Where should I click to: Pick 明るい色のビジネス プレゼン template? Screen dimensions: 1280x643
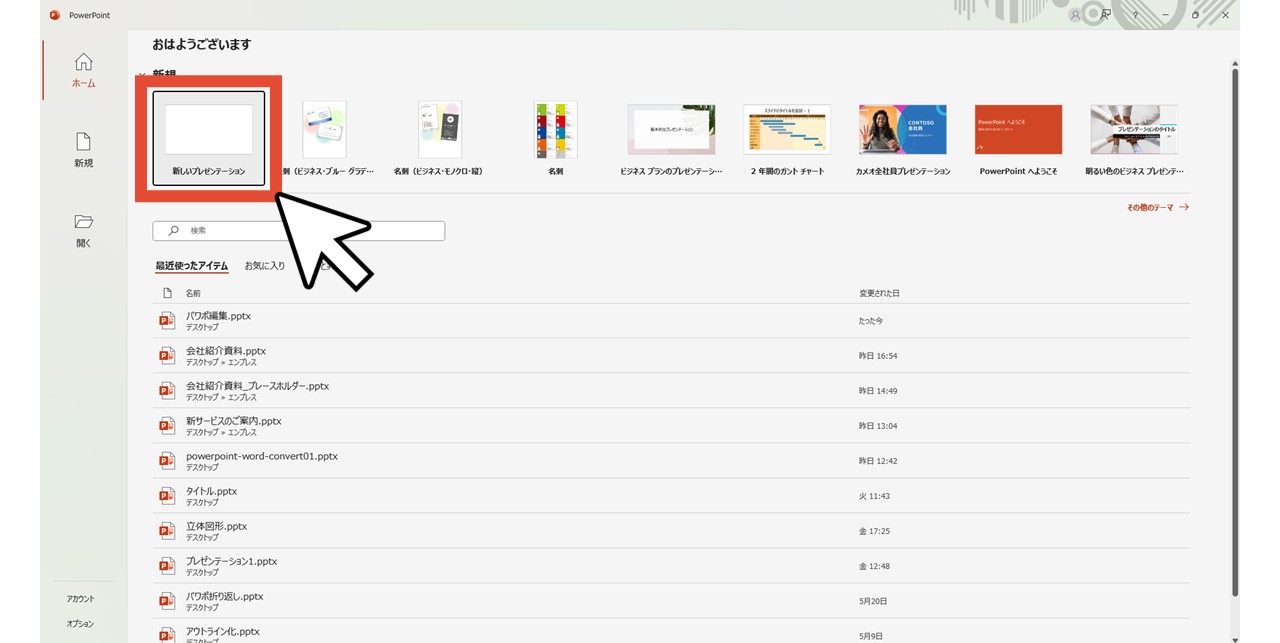tap(1134, 138)
